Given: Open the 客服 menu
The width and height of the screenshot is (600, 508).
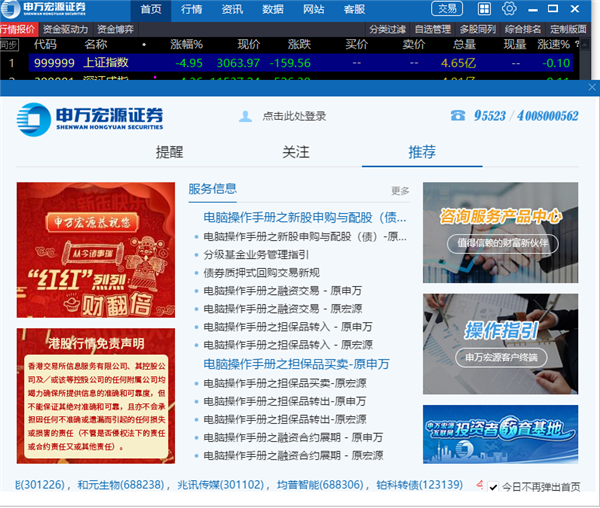Looking at the screenshot, I should tap(354, 9).
